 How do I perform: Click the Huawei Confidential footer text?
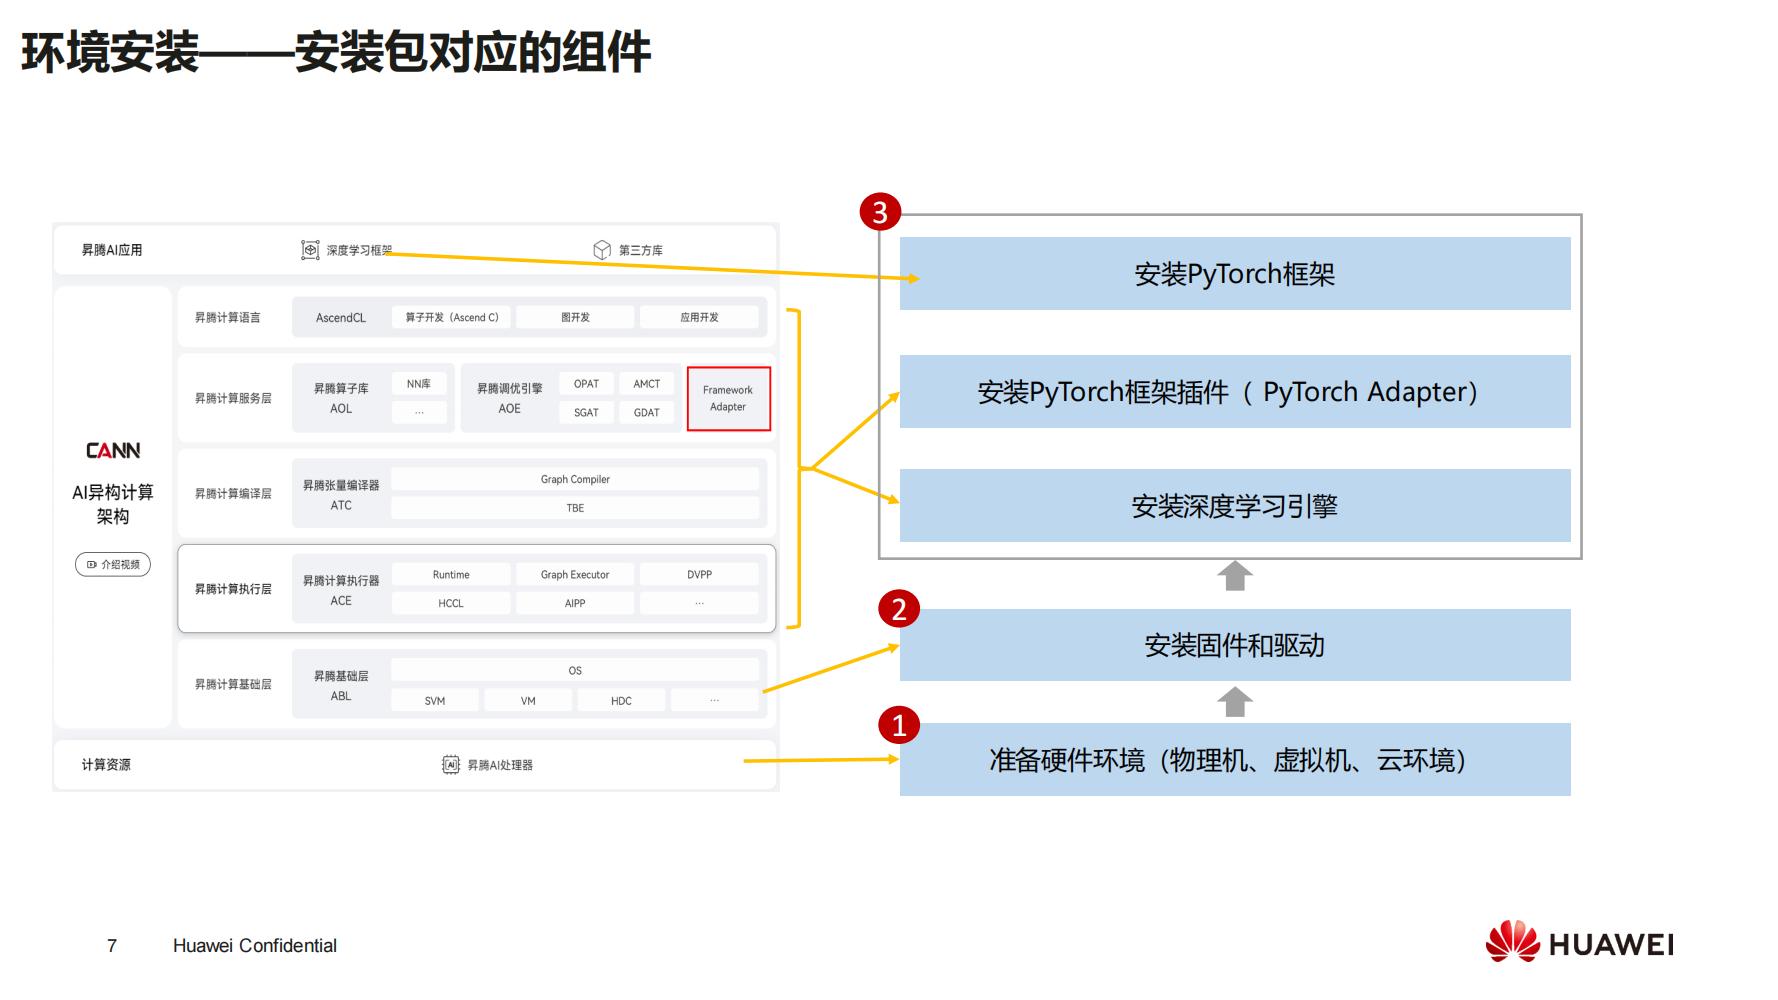[x=255, y=946]
